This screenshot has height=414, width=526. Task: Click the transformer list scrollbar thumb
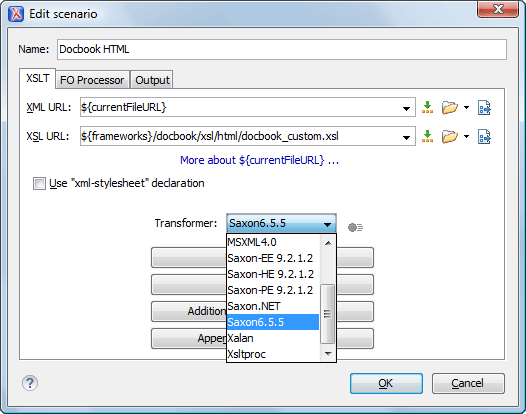327,314
